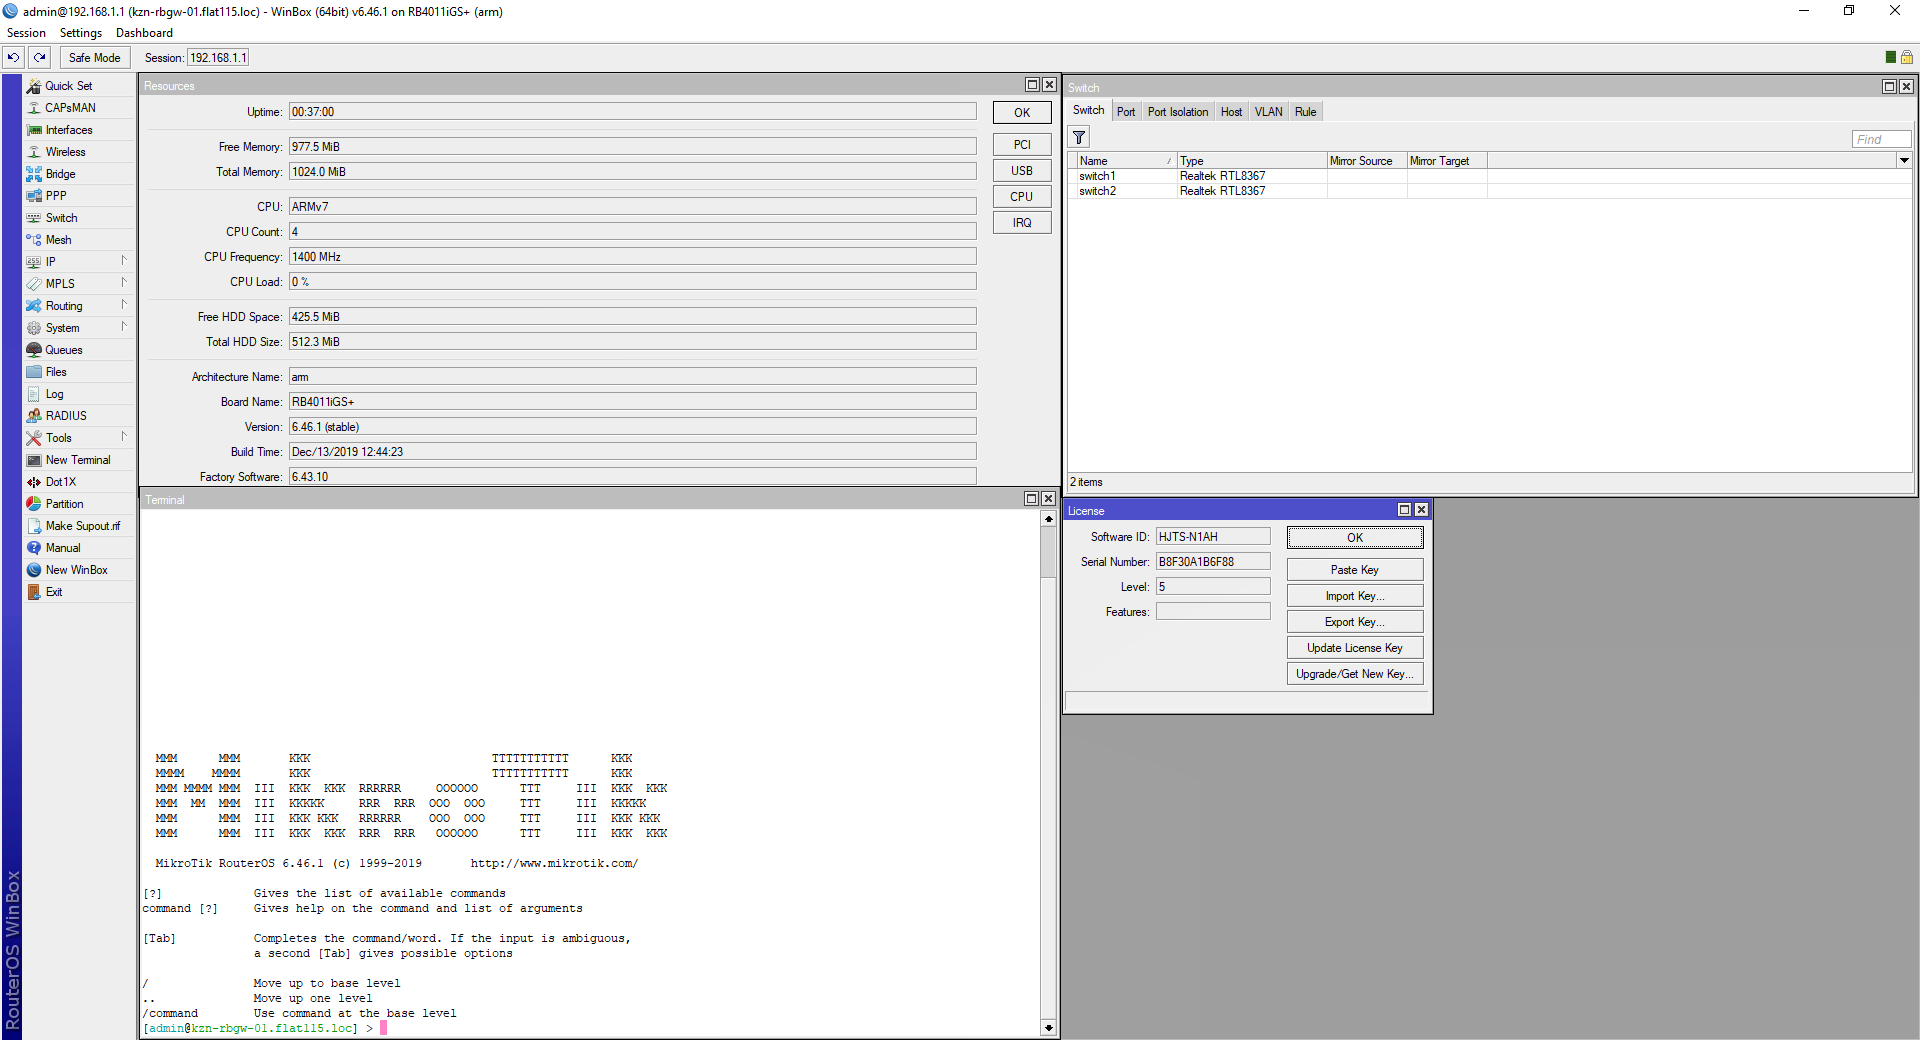Click the padlock icon in top-right corner

1907,57
